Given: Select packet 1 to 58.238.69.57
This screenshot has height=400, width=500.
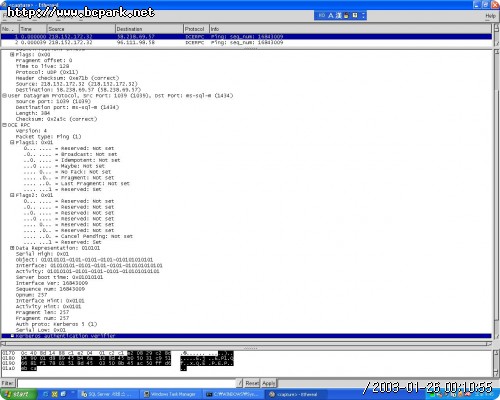Looking at the screenshot, I should tap(246, 37).
